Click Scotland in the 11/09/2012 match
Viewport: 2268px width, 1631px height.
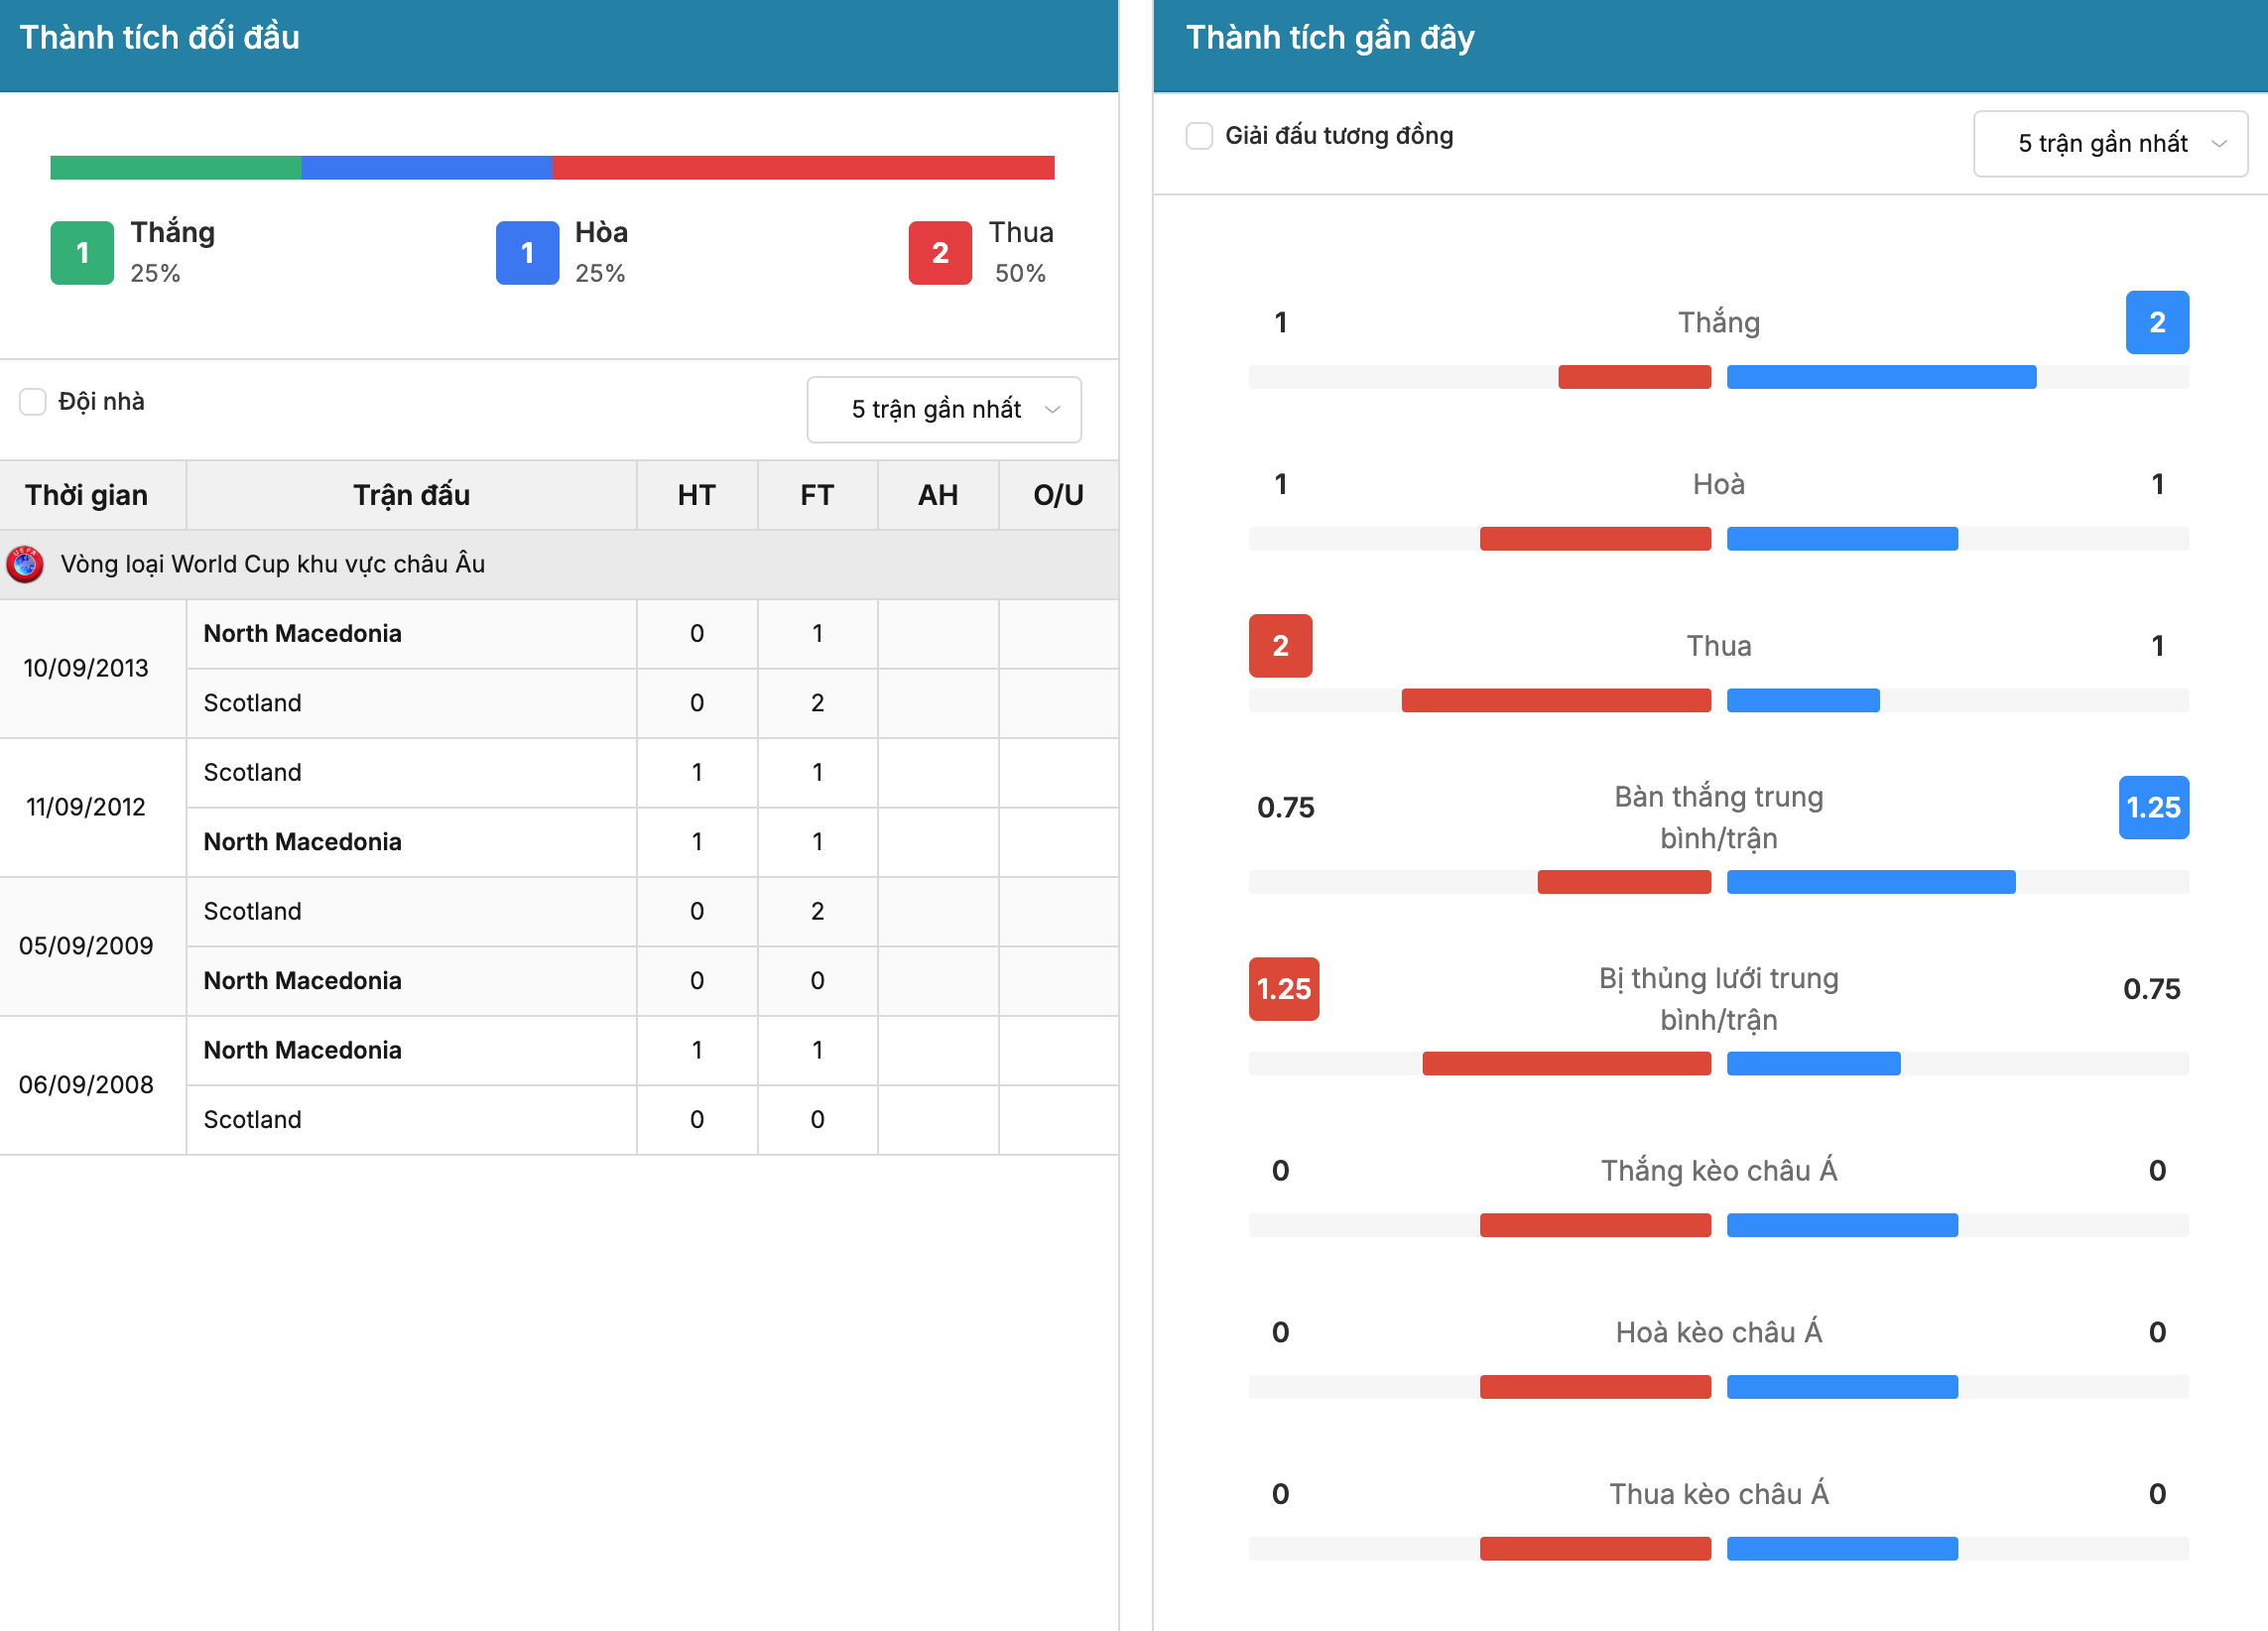[252, 773]
